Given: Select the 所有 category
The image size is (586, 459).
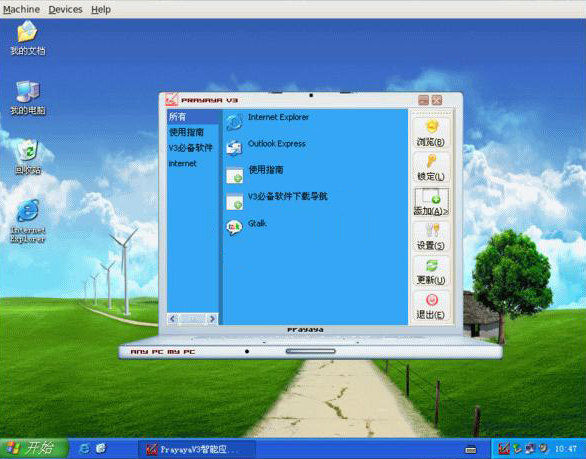Looking at the screenshot, I should point(193,117).
